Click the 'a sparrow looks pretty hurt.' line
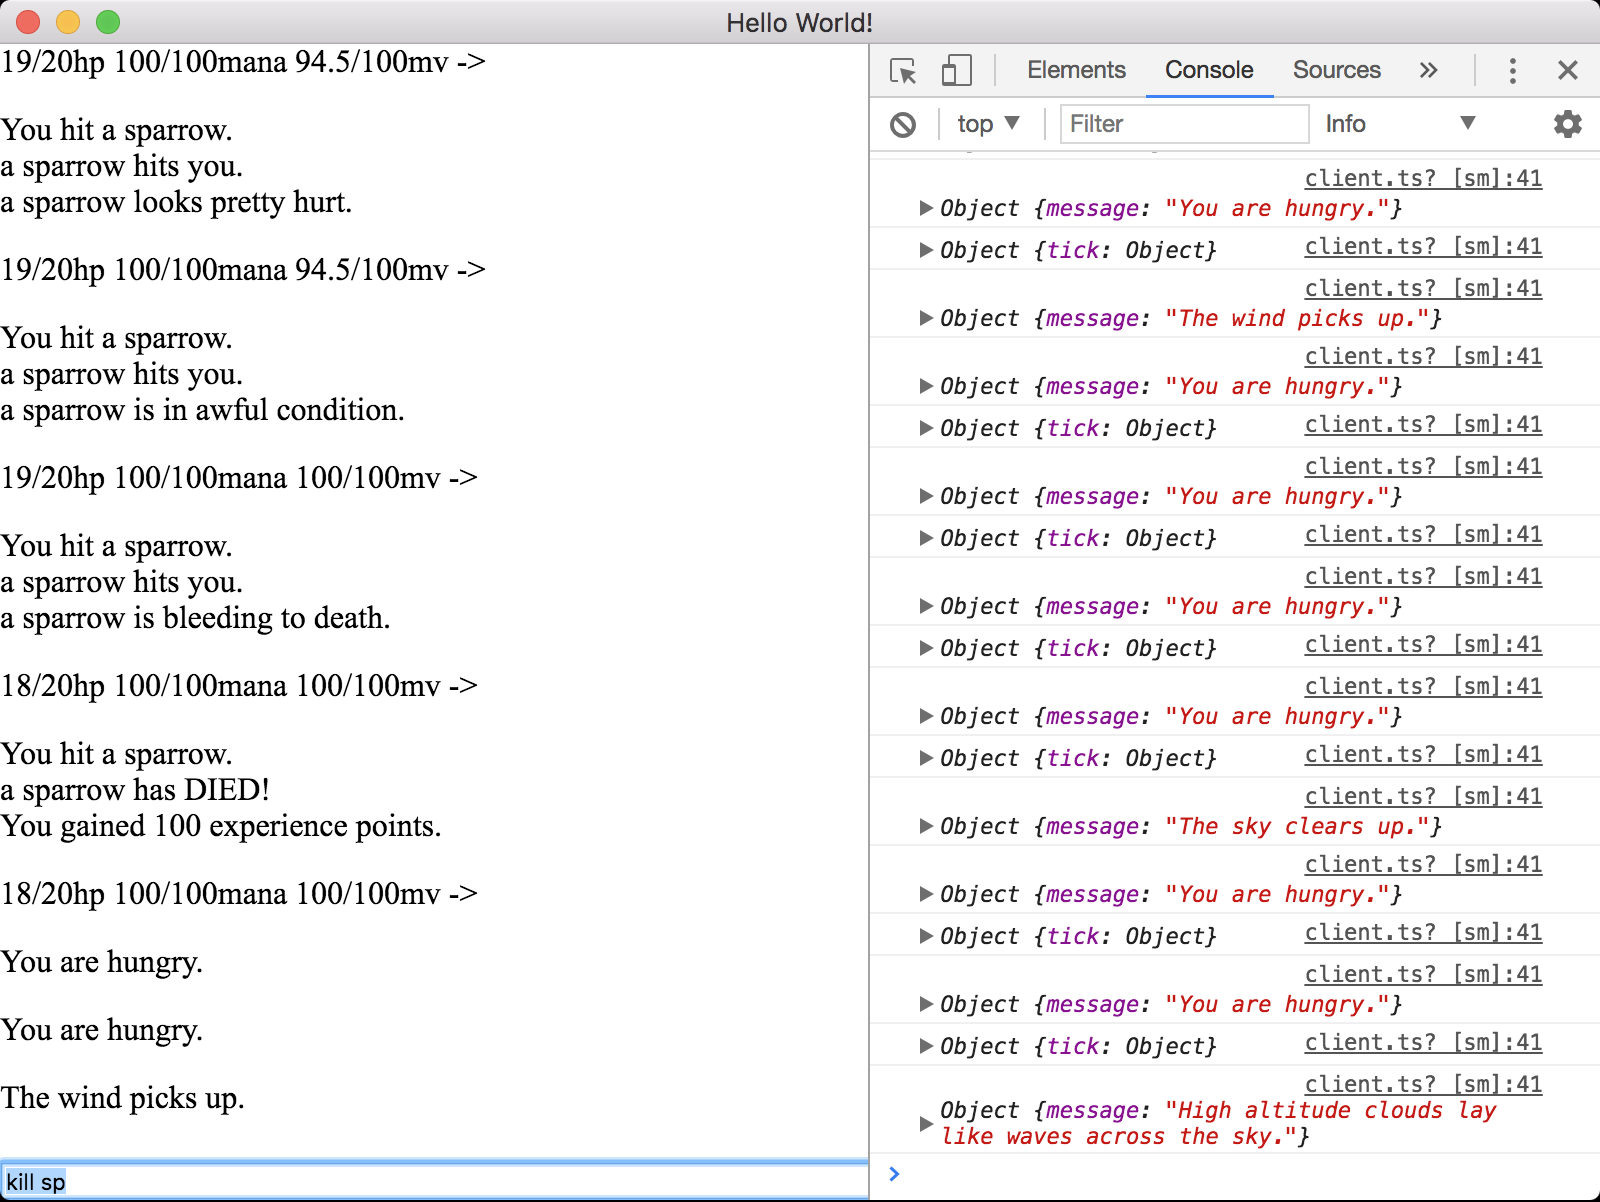The image size is (1600, 1202). coord(176,202)
